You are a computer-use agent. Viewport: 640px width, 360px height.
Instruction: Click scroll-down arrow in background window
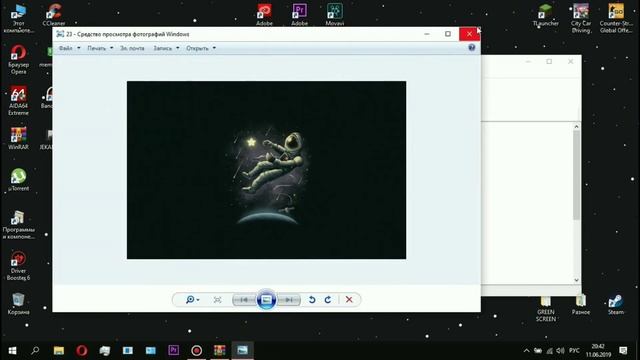(x=576, y=280)
